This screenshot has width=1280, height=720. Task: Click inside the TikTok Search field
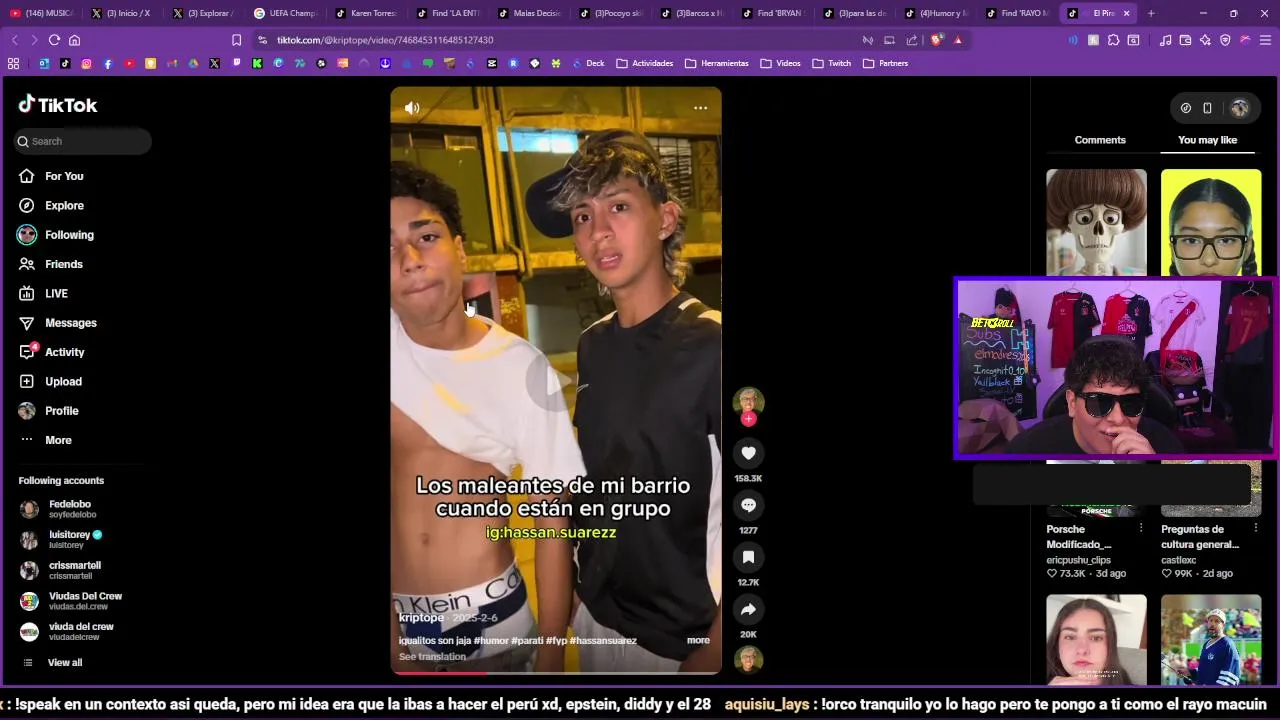click(x=83, y=141)
